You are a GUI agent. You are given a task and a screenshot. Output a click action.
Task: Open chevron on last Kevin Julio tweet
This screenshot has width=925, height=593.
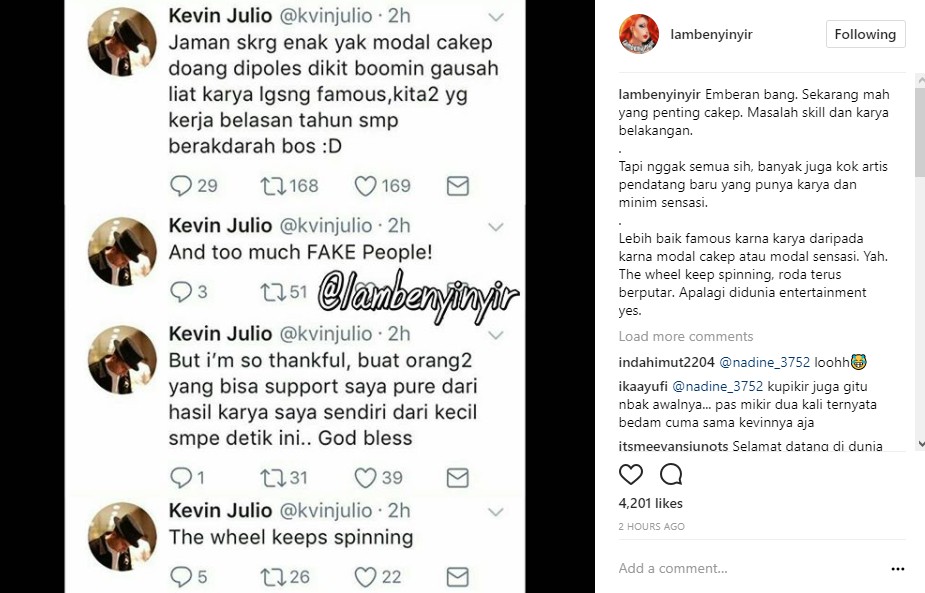(496, 512)
